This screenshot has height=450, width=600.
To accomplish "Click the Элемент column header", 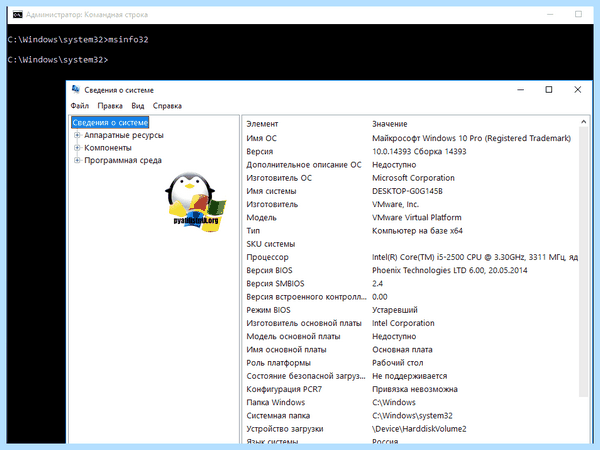I will click(262, 124).
